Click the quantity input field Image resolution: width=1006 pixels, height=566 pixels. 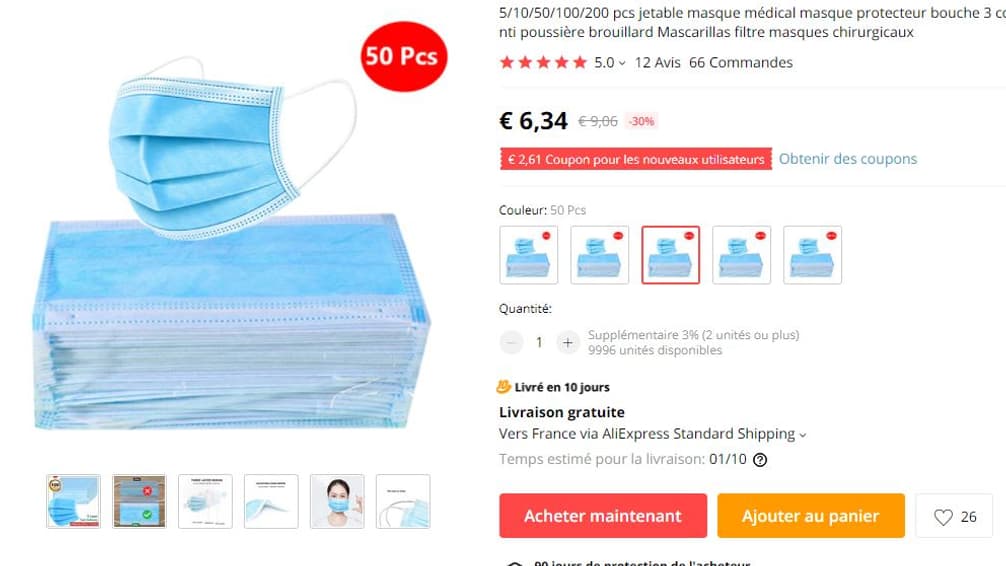[539, 343]
